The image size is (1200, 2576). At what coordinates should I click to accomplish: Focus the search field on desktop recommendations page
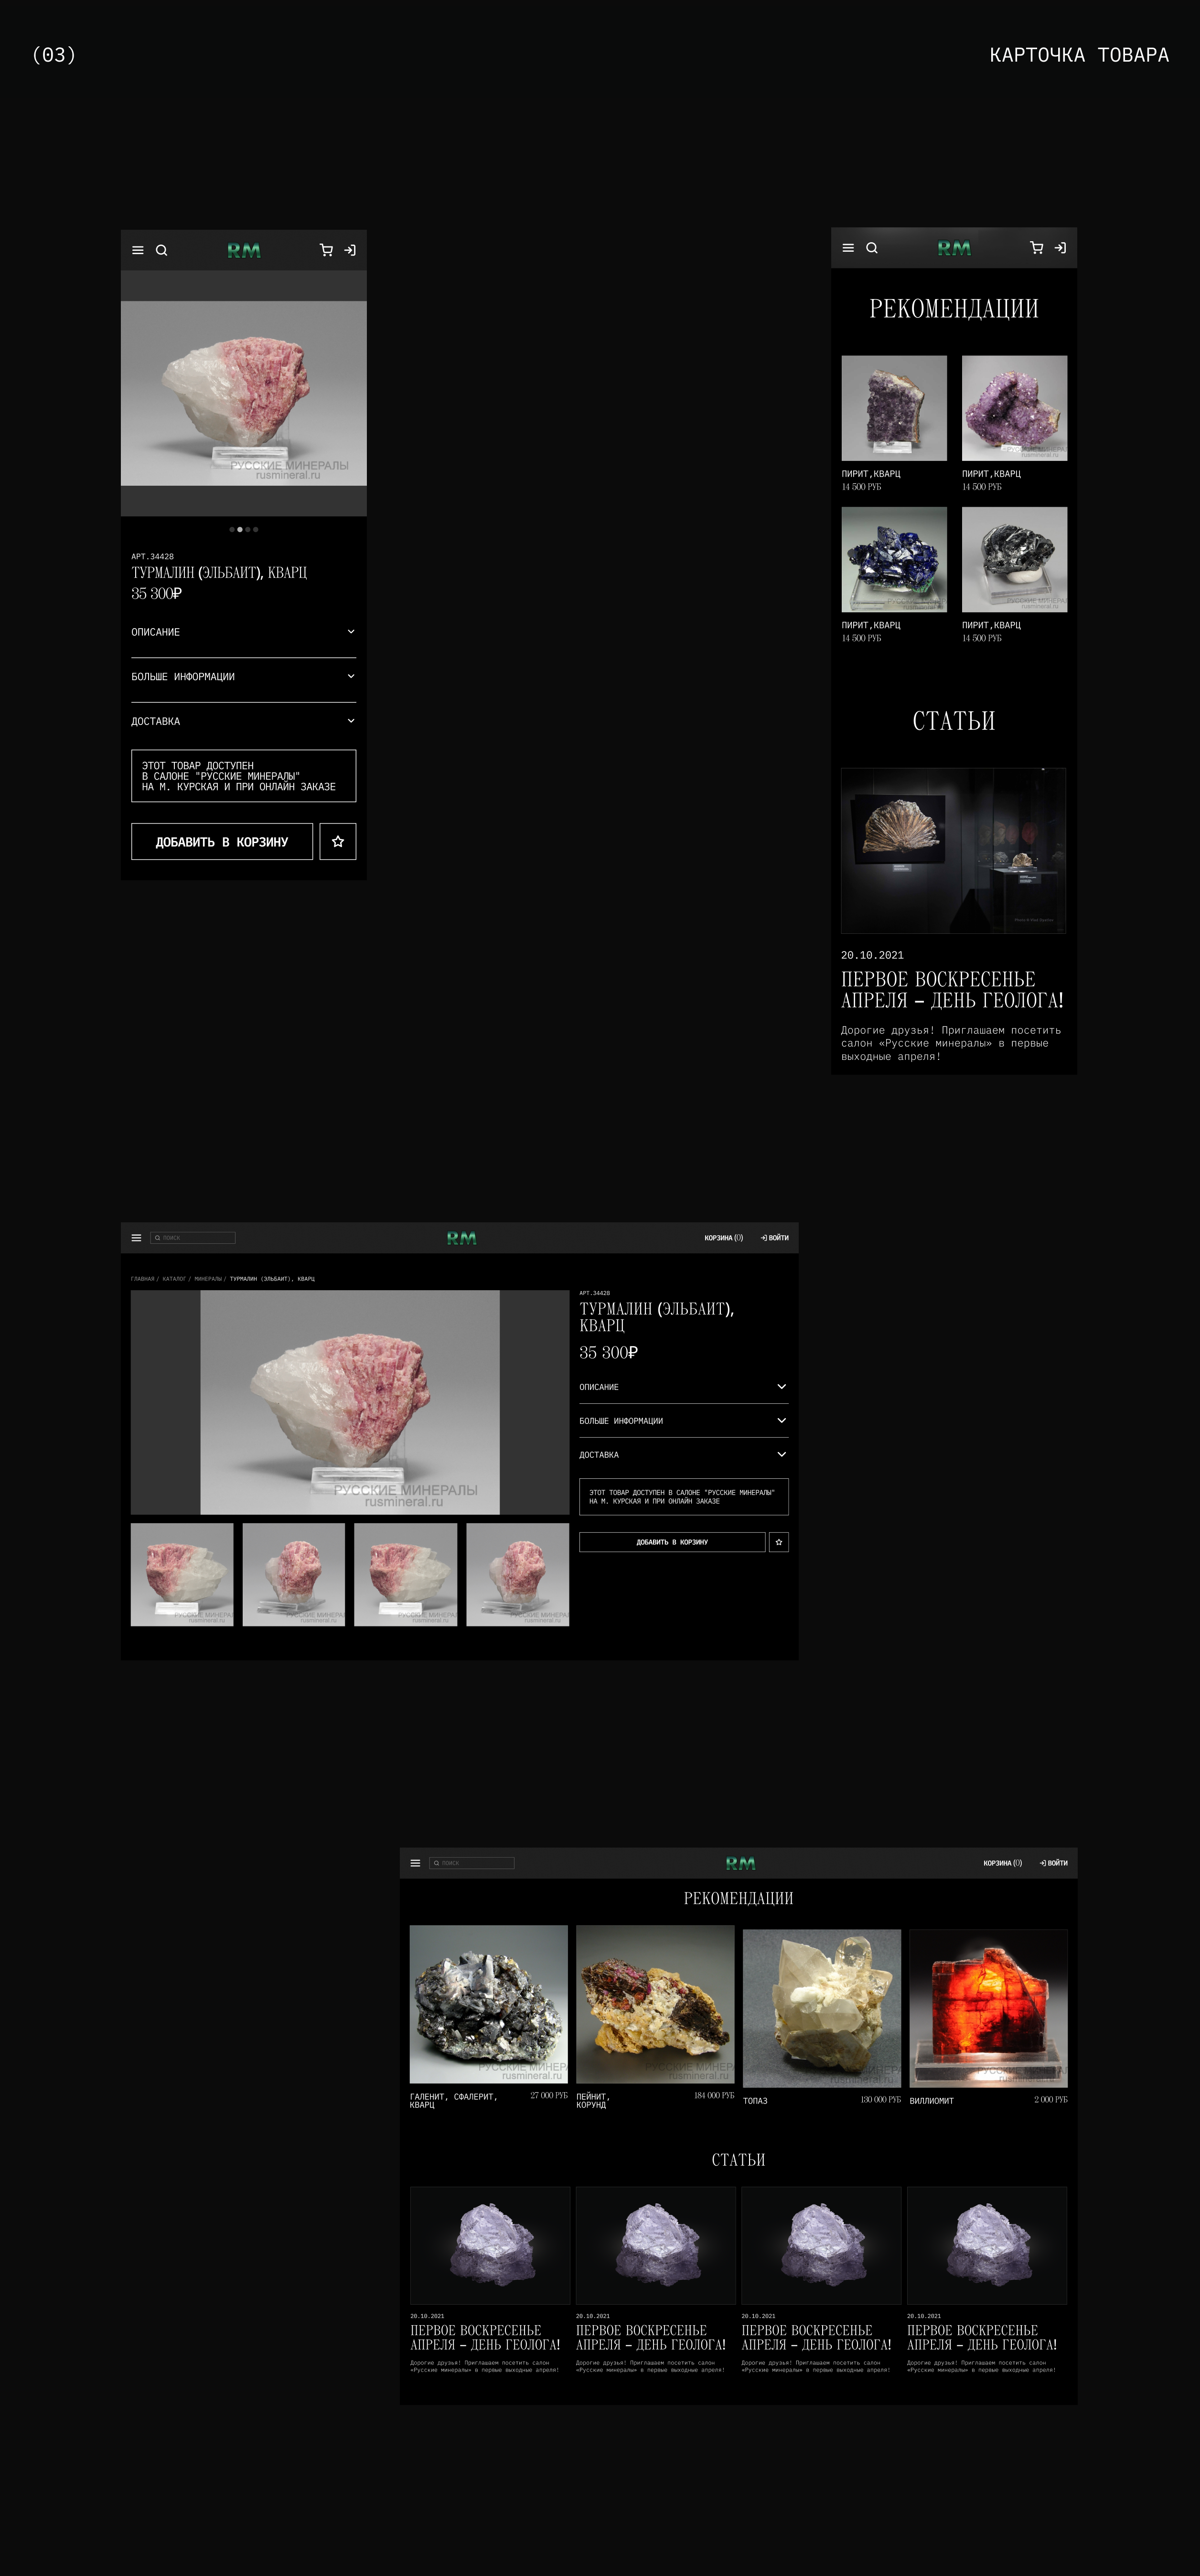[x=472, y=1863]
